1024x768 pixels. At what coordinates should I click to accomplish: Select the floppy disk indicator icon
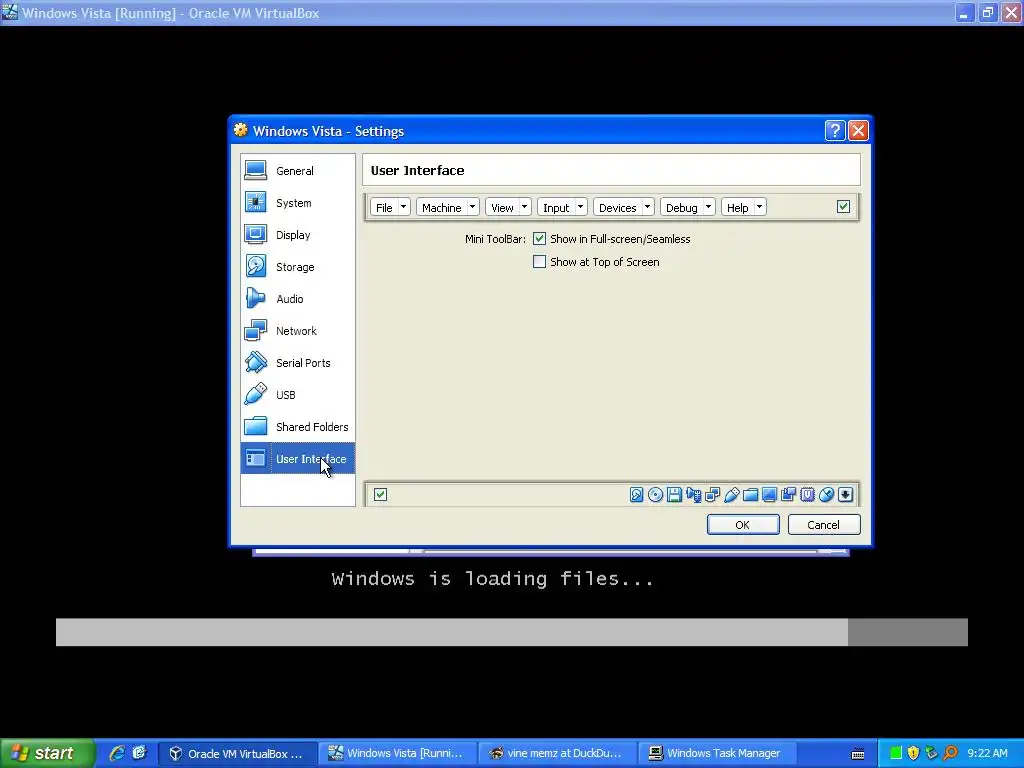click(675, 494)
